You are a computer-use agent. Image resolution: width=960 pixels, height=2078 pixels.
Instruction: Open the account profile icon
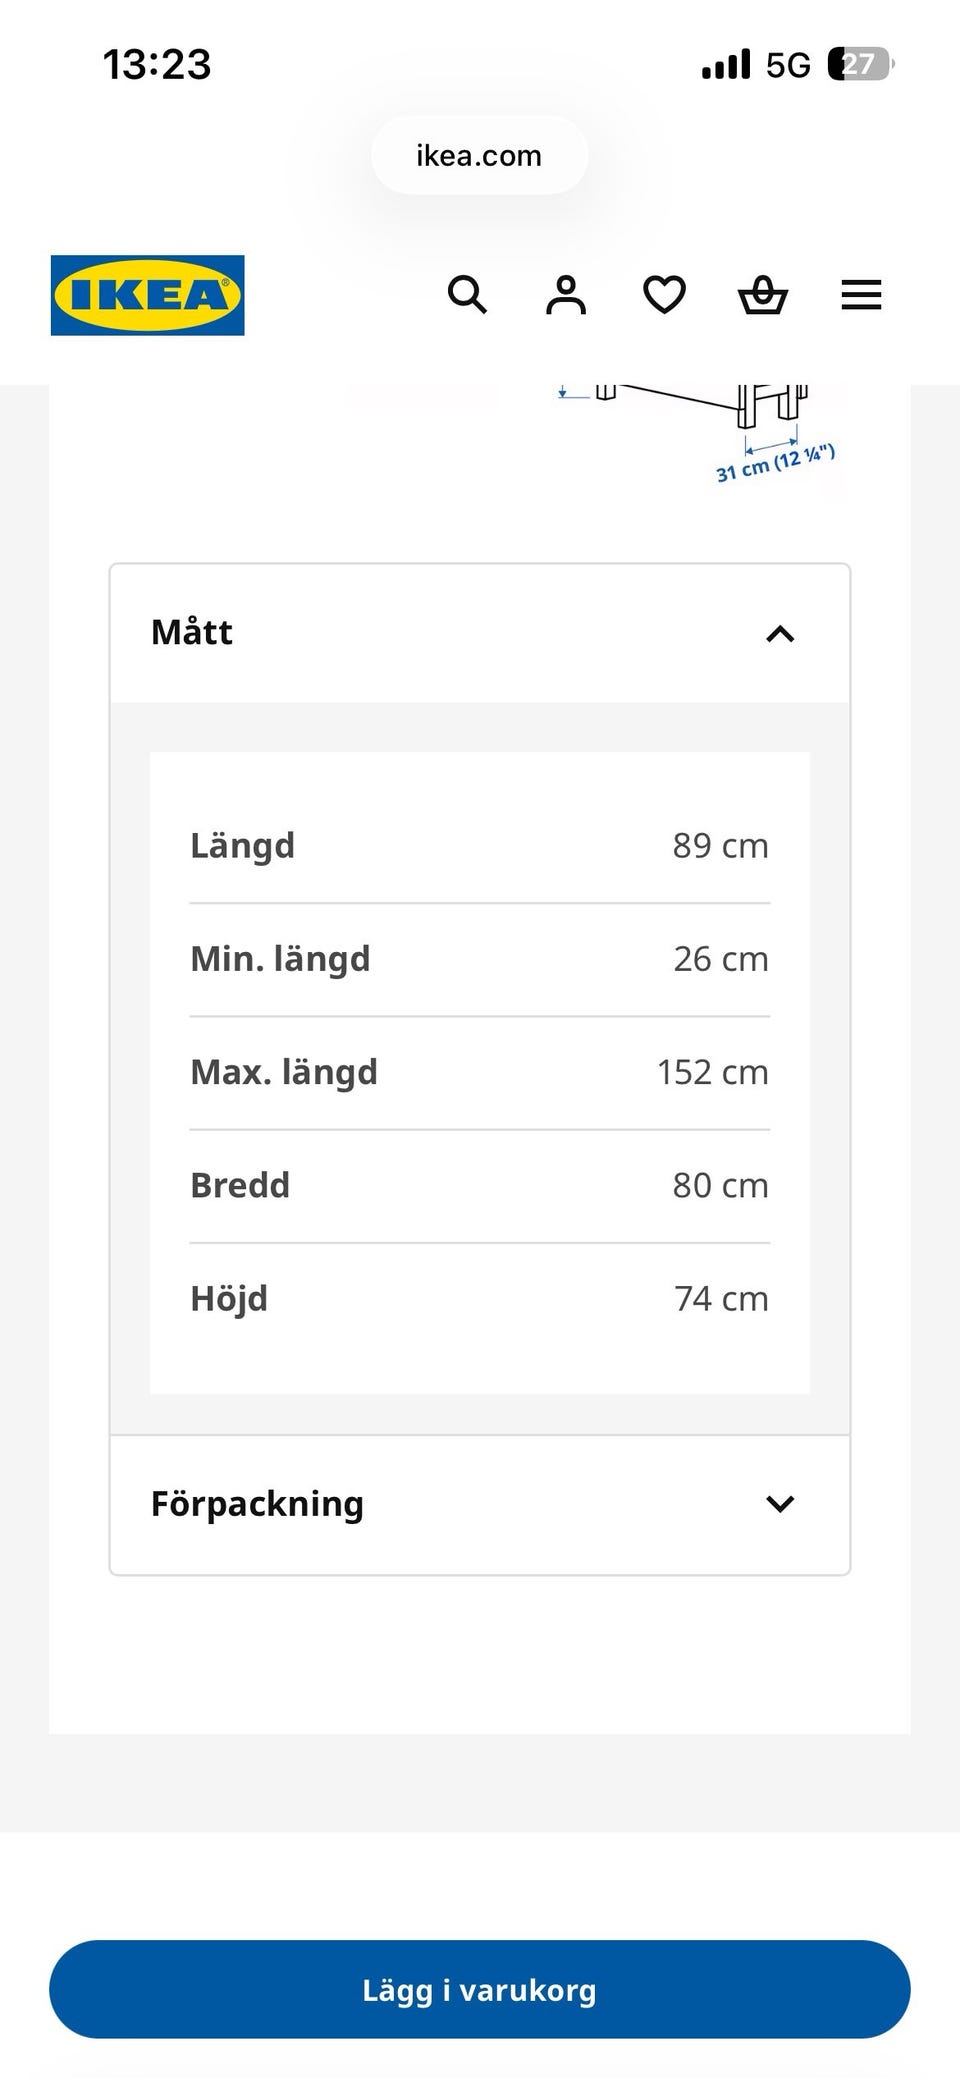[566, 295]
